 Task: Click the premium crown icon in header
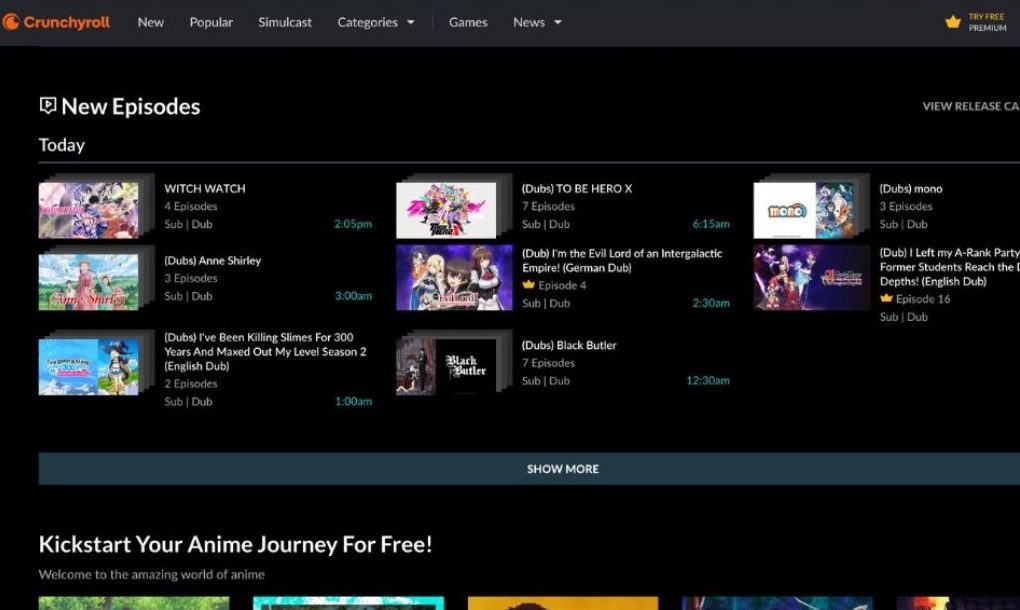[953, 22]
